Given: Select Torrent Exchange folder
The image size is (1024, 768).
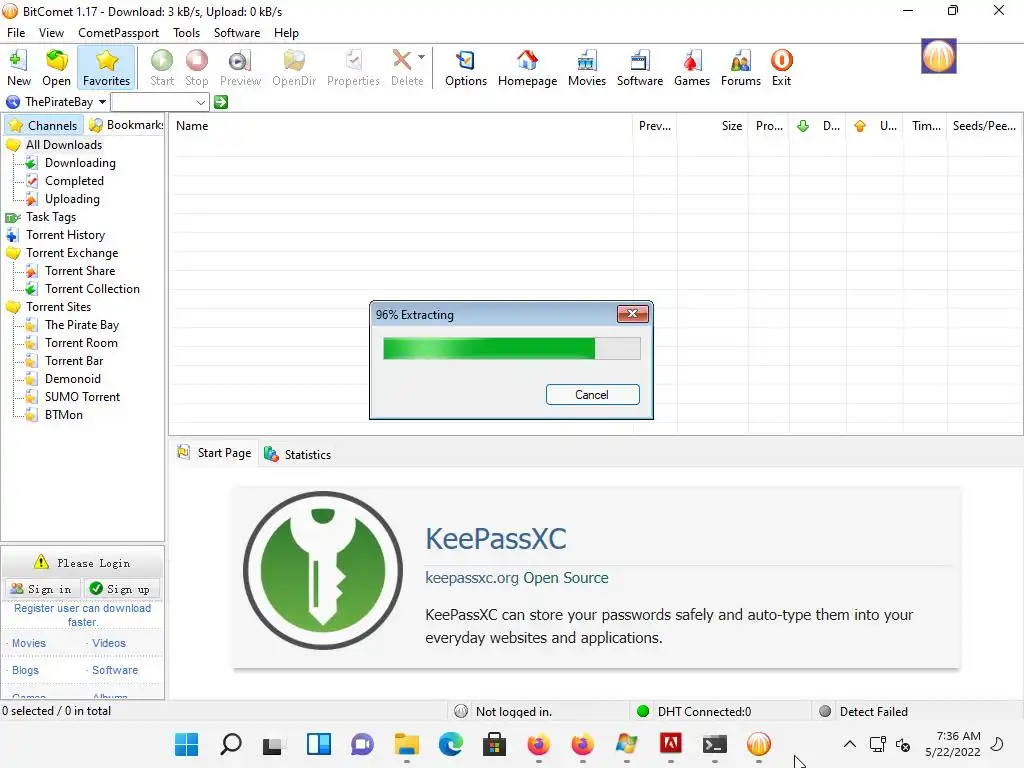Looking at the screenshot, I should (72, 253).
